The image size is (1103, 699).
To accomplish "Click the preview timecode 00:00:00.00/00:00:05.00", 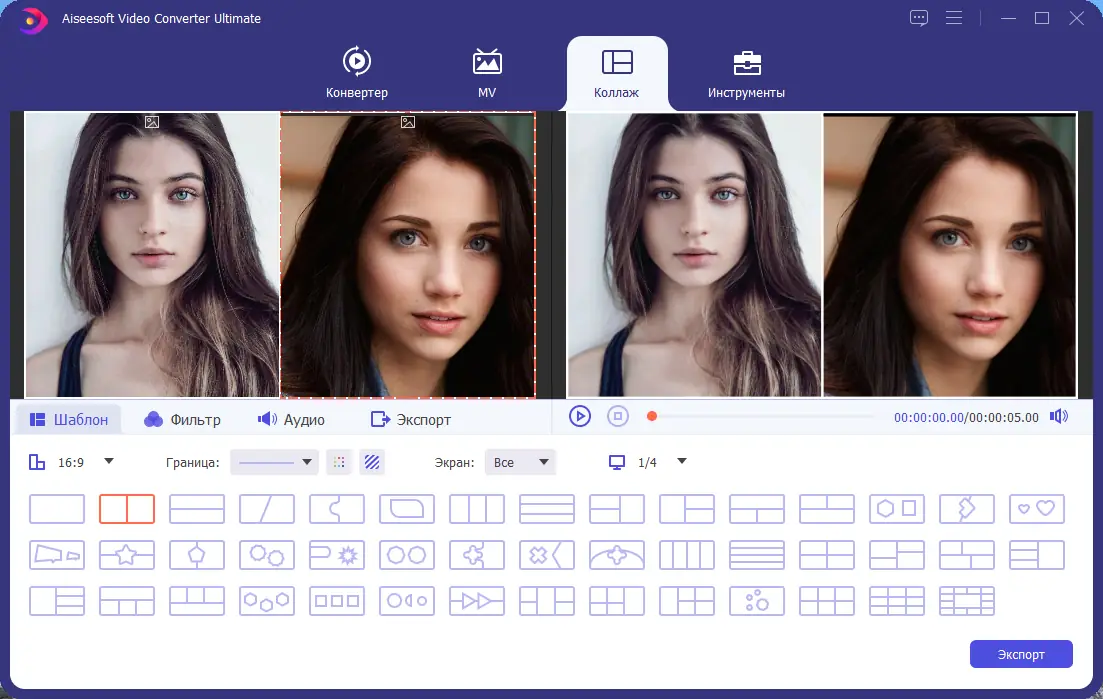I will pyautogui.click(x=966, y=418).
